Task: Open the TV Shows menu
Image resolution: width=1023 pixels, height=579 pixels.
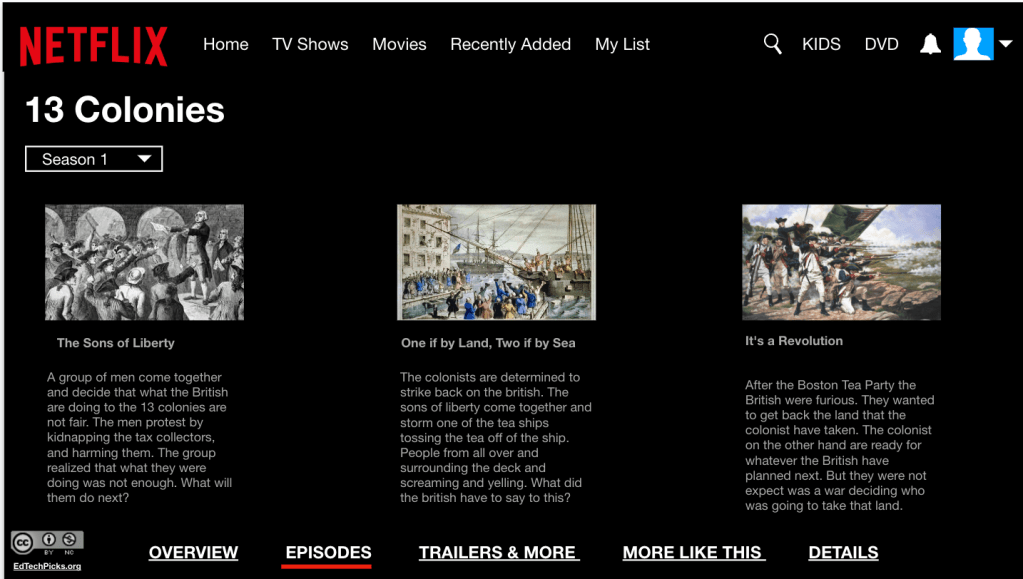Action: pyautogui.click(x=310, y=44)
